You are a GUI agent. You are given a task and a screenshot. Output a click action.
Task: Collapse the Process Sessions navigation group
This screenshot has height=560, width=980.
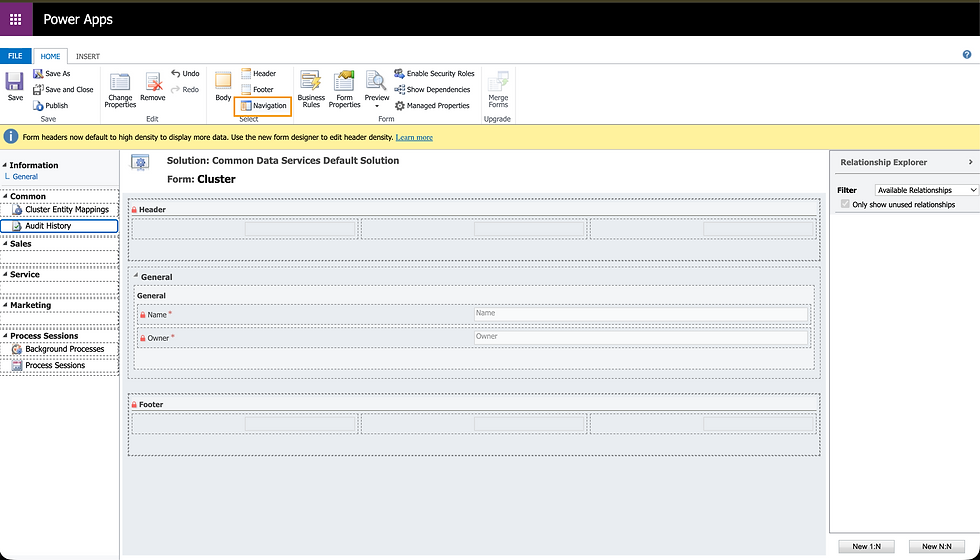click(5, 336)
